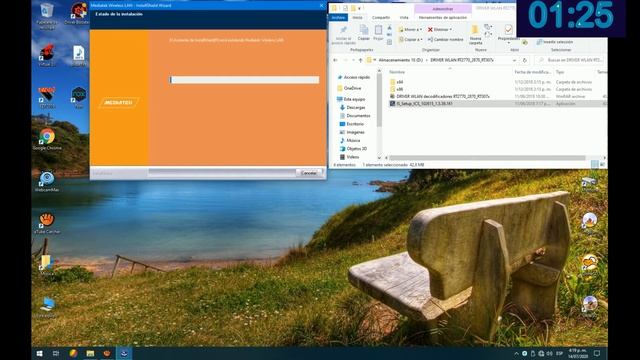Image resolution: width=640 pixels, height=360 pixels.
Task: Click the red Eliminar X icon
Action: tap(430, 29)
